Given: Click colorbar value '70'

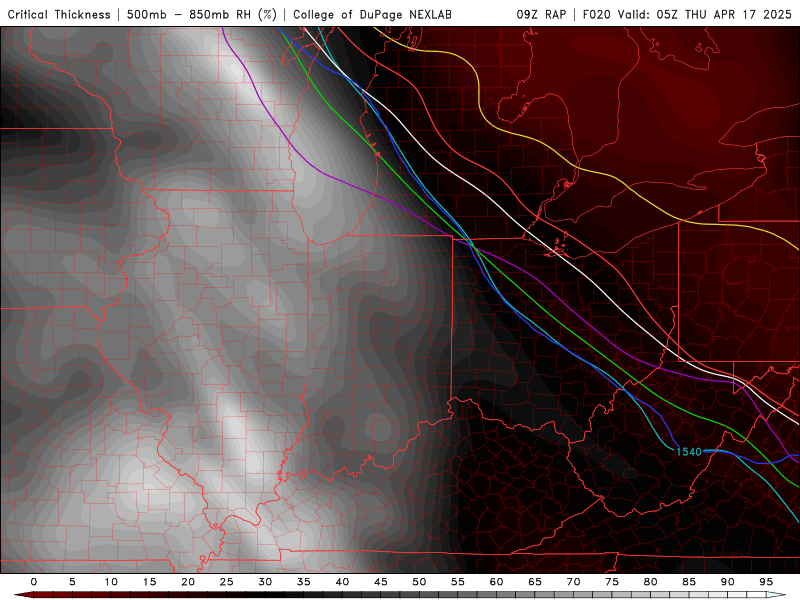Looking at the screenshot, I should click(573, 582).
